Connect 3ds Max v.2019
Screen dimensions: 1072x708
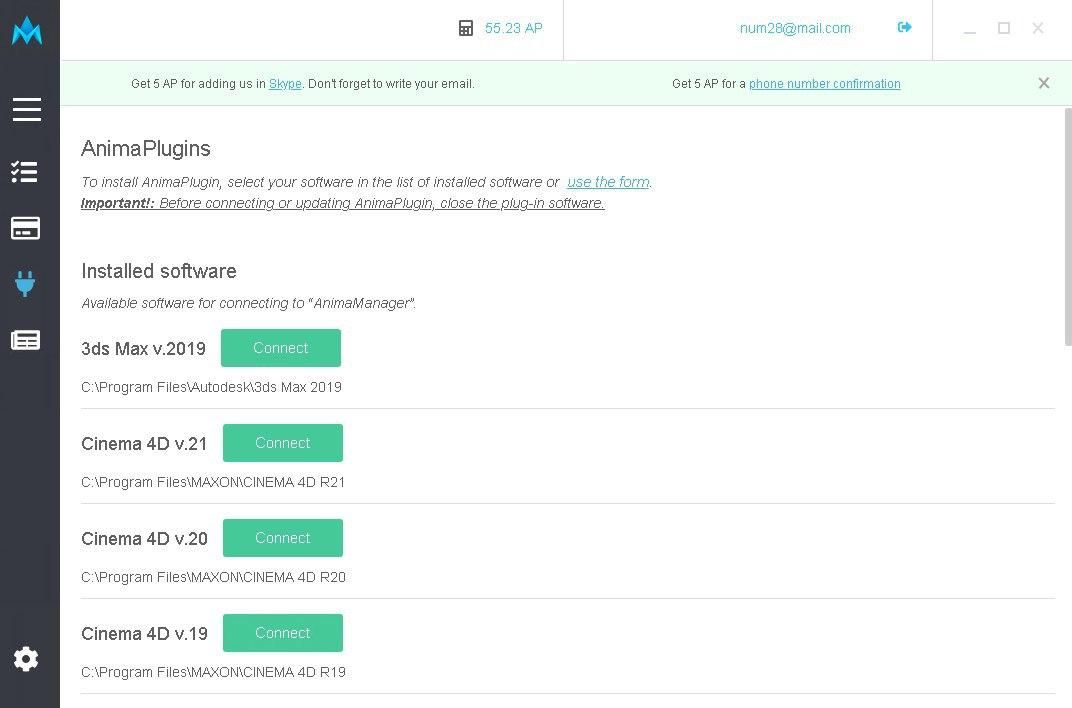[x=280, y=348]
